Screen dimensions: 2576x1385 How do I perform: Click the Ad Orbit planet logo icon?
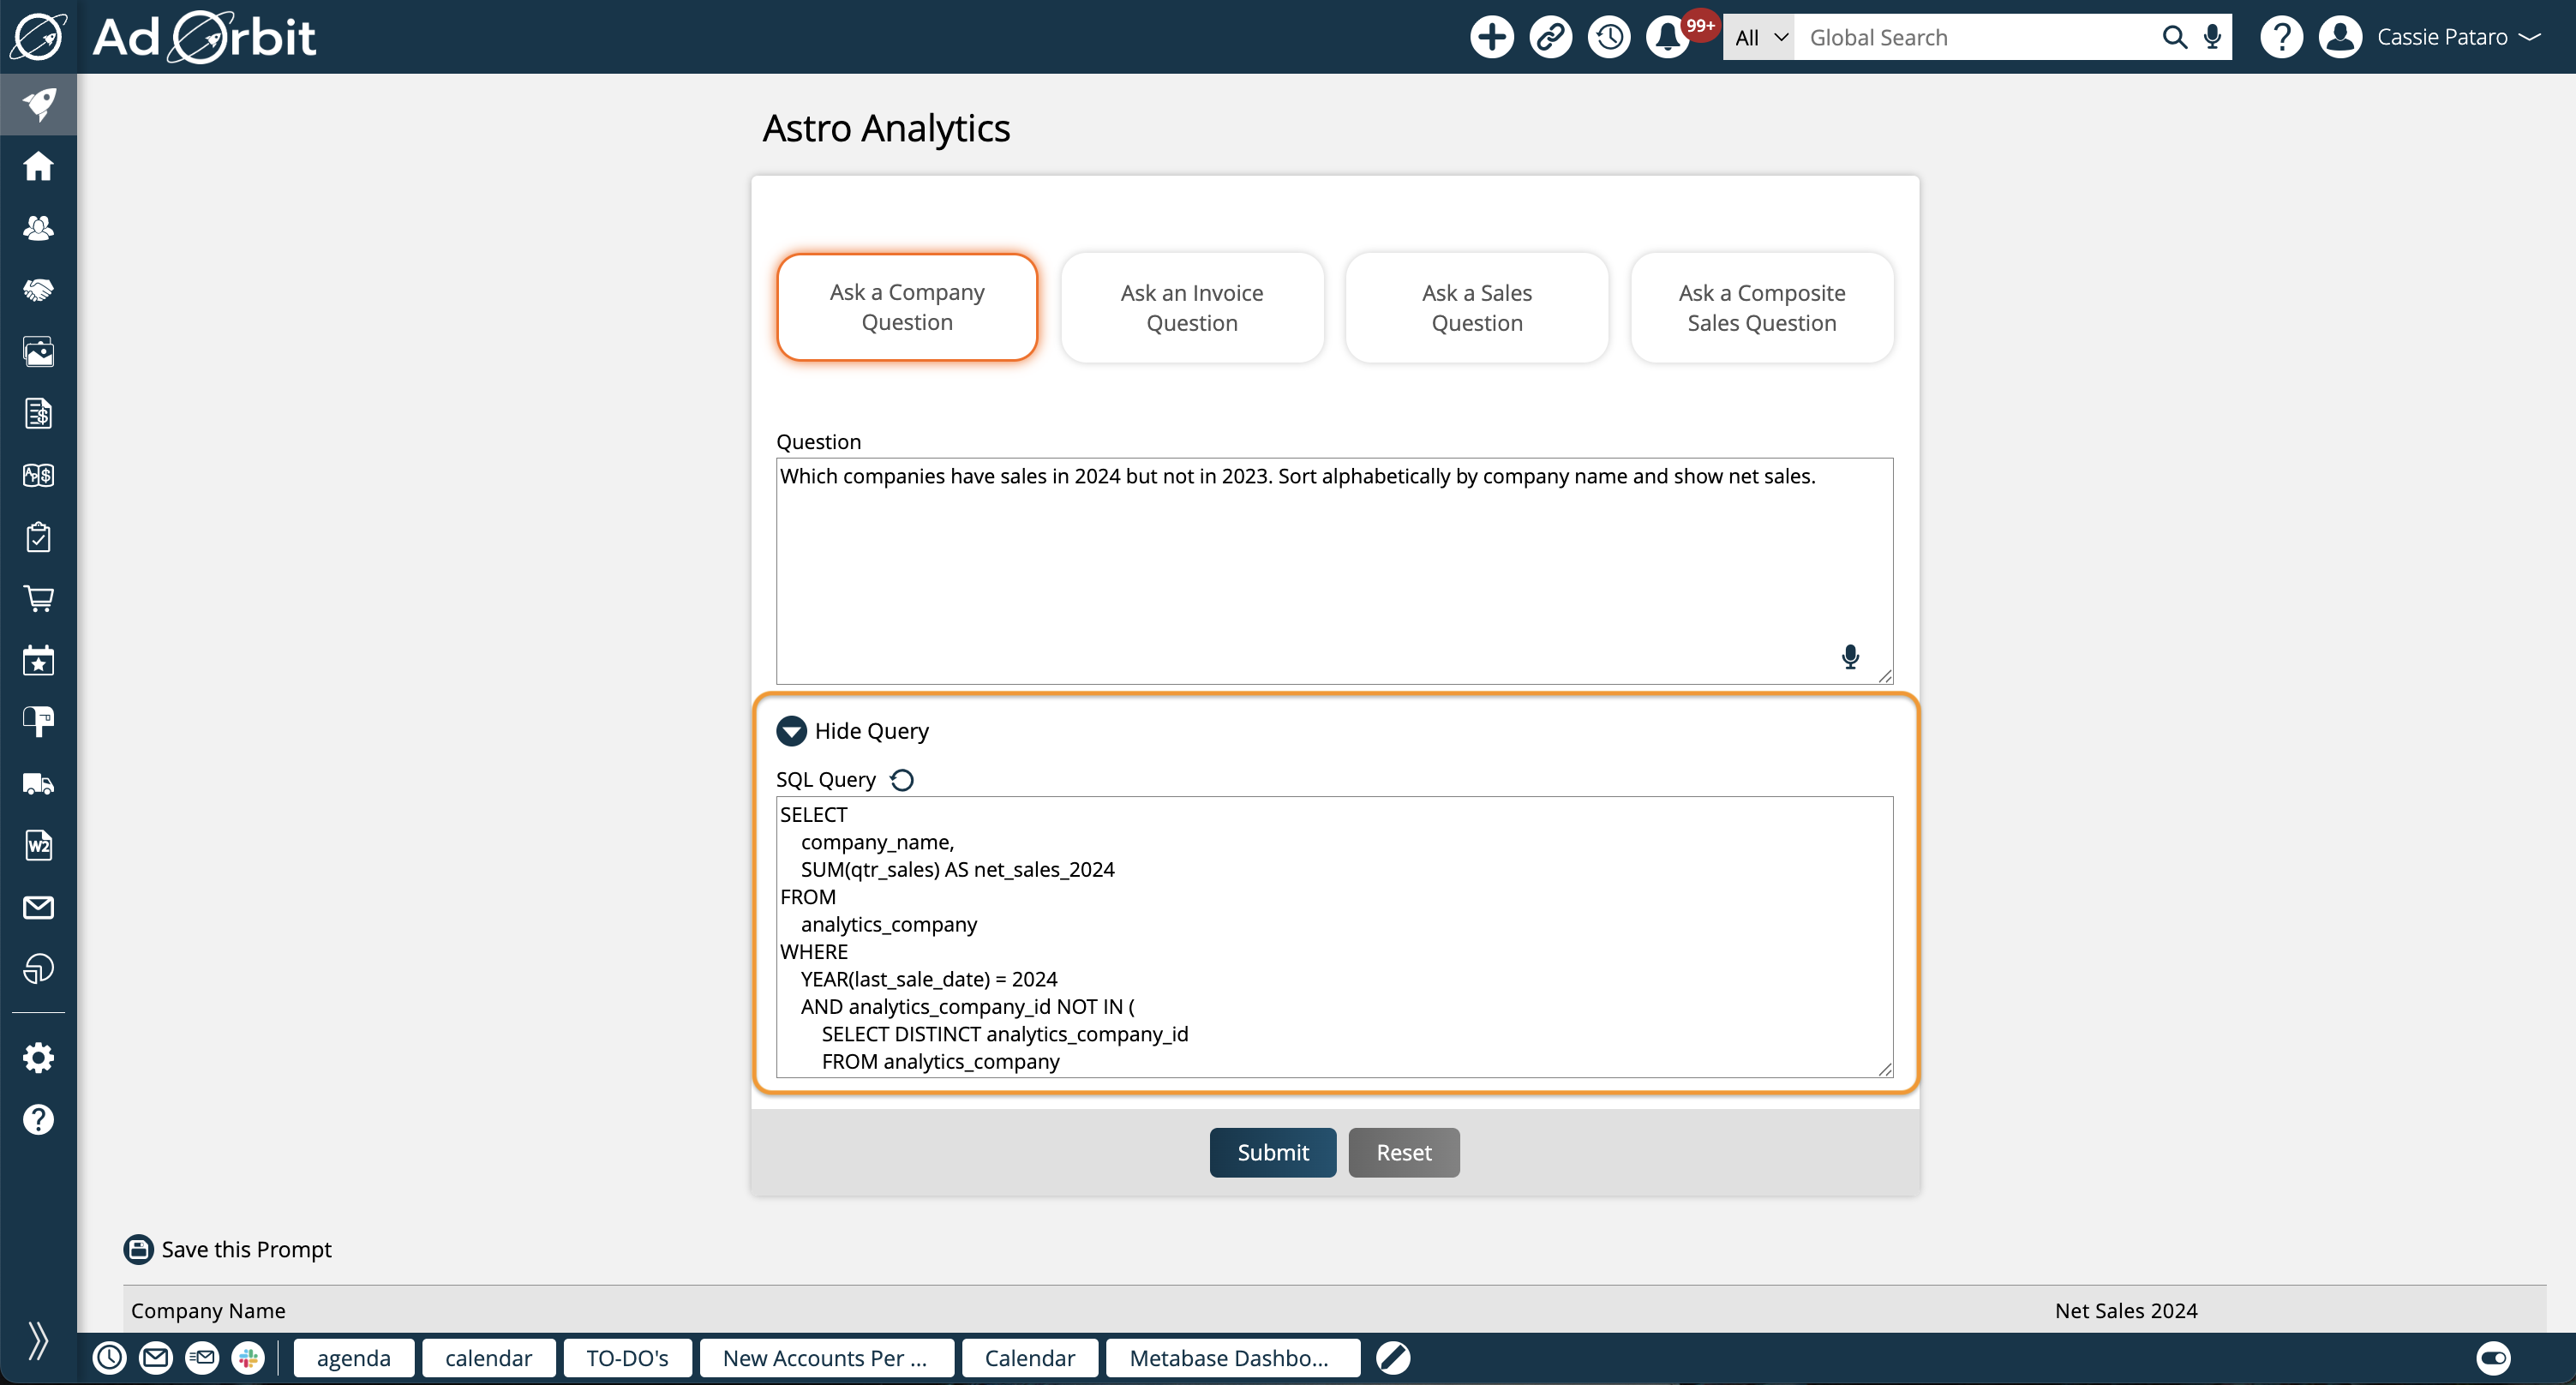38,37
